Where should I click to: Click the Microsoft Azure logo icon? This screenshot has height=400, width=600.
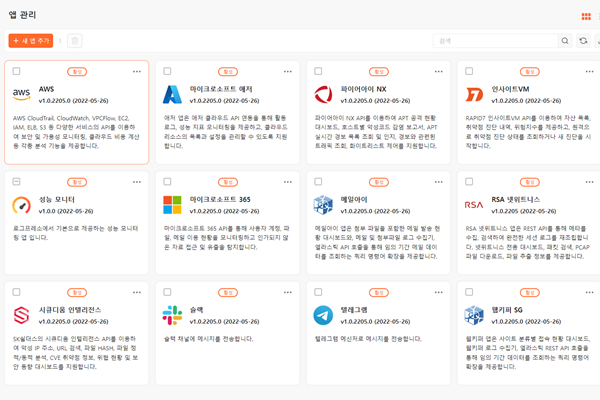(172, 95)
